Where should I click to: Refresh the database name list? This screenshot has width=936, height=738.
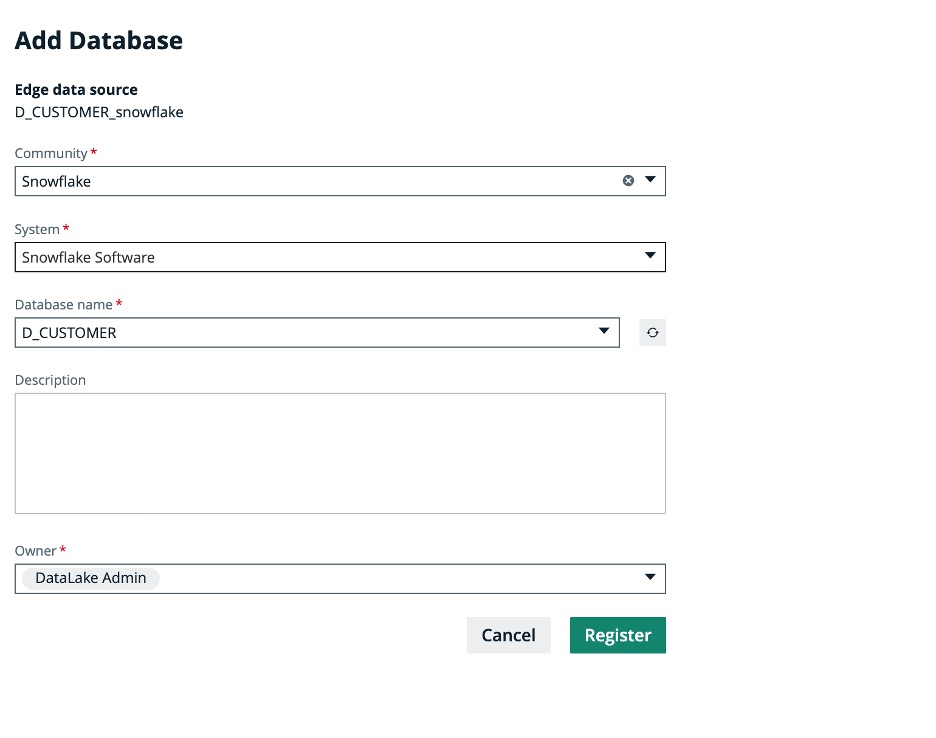coord(652,333)
